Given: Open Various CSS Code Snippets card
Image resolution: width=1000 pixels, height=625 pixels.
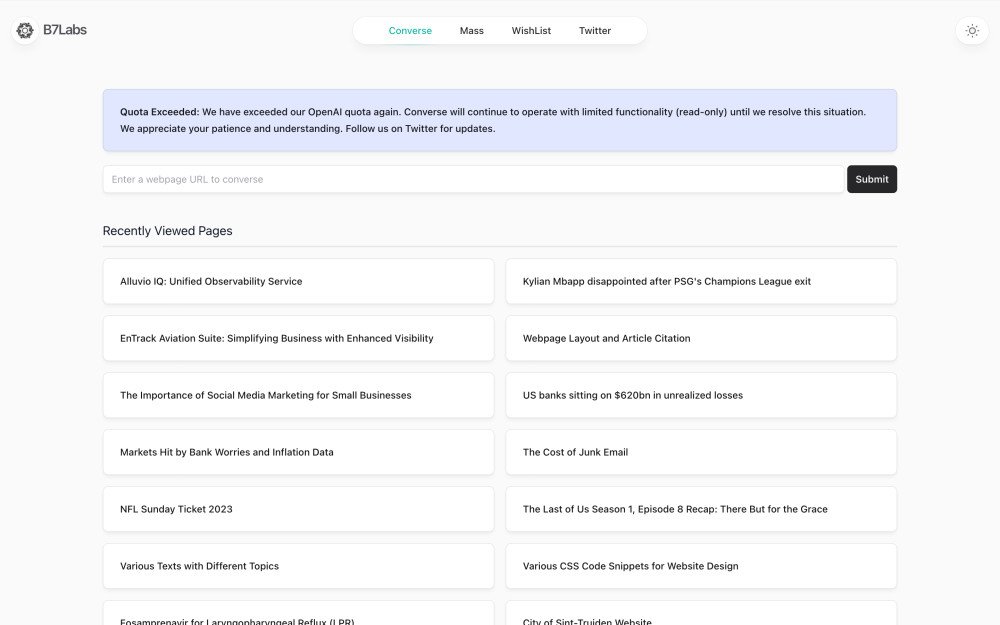Looking at the screenshot, I should pyautogui.click(x=700, y=567).
